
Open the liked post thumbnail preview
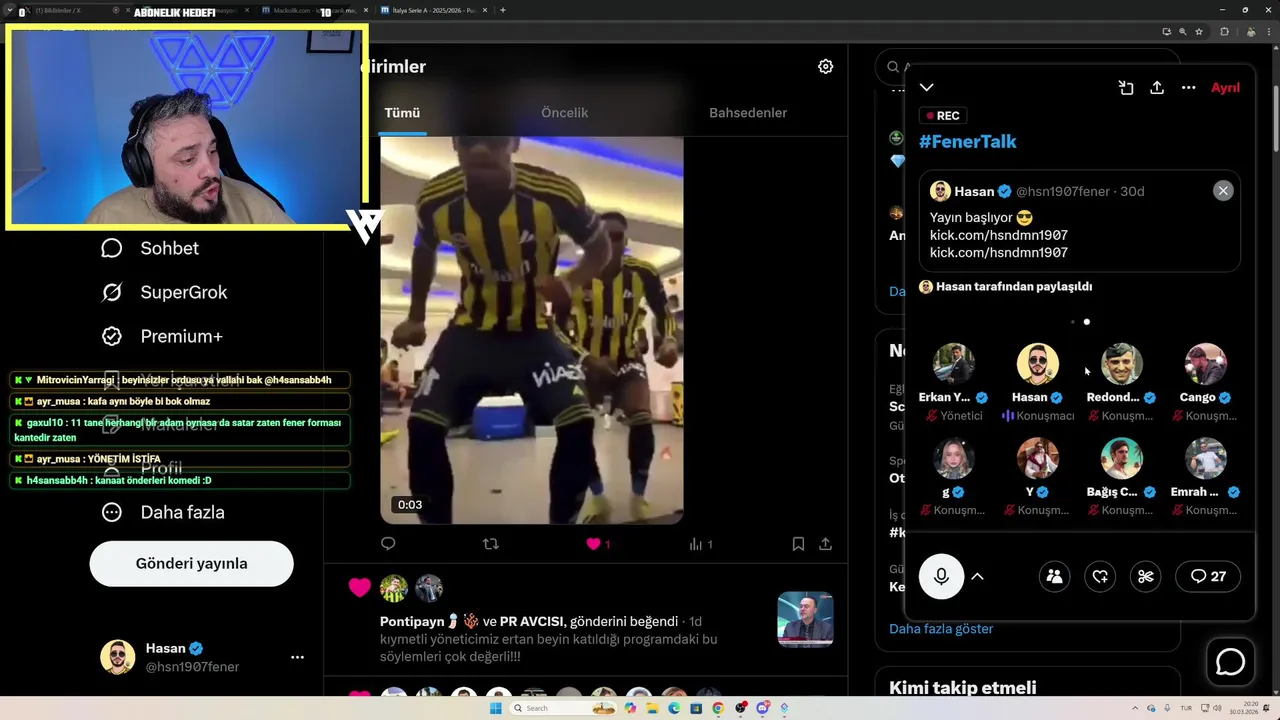[805, 619]
